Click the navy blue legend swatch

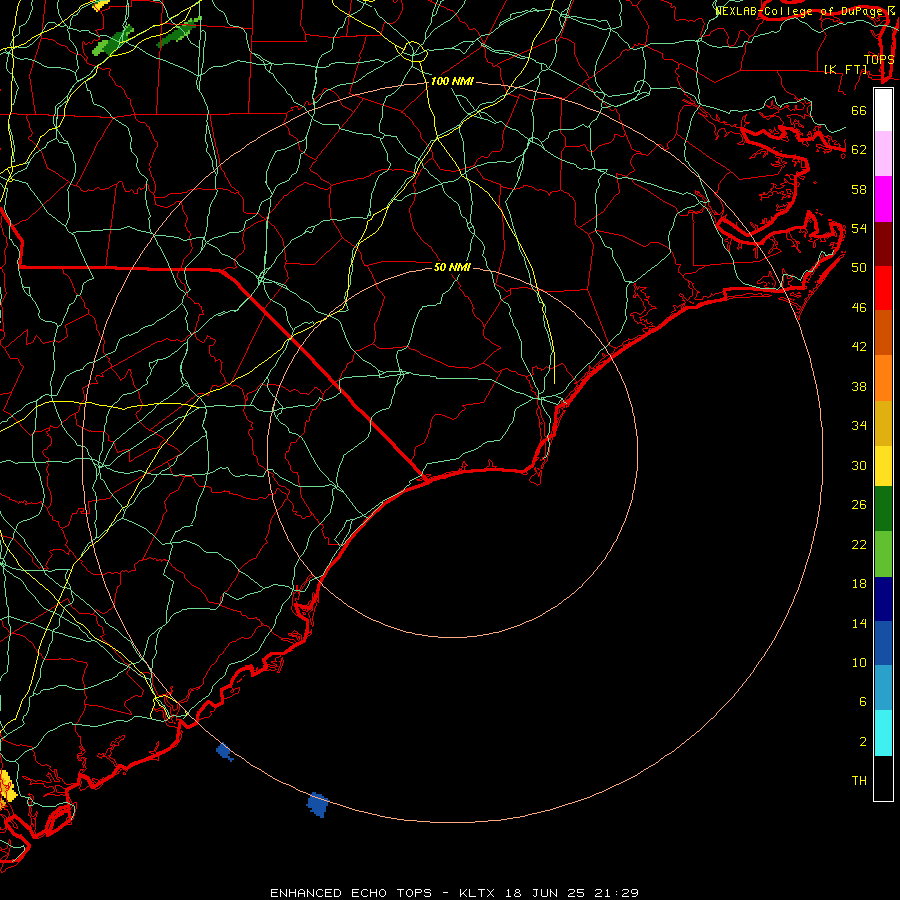point(883,599)
